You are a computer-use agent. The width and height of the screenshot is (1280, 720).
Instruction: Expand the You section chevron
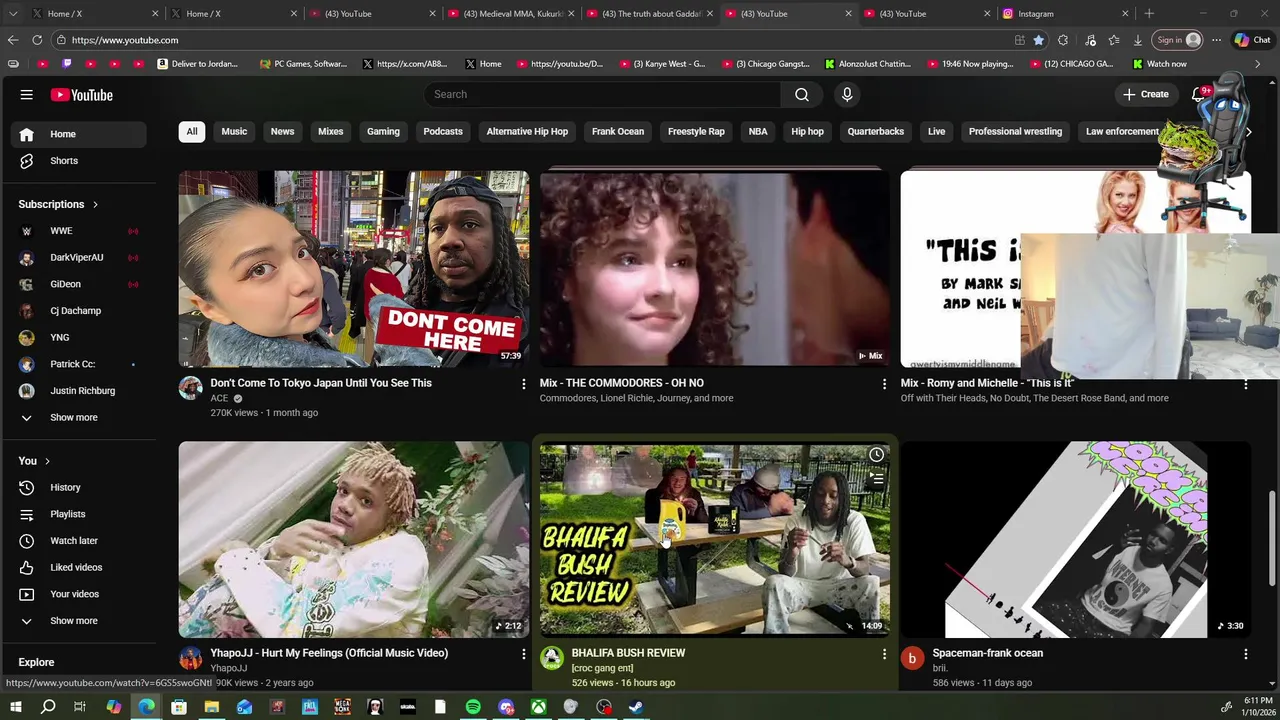pos(49,461)
